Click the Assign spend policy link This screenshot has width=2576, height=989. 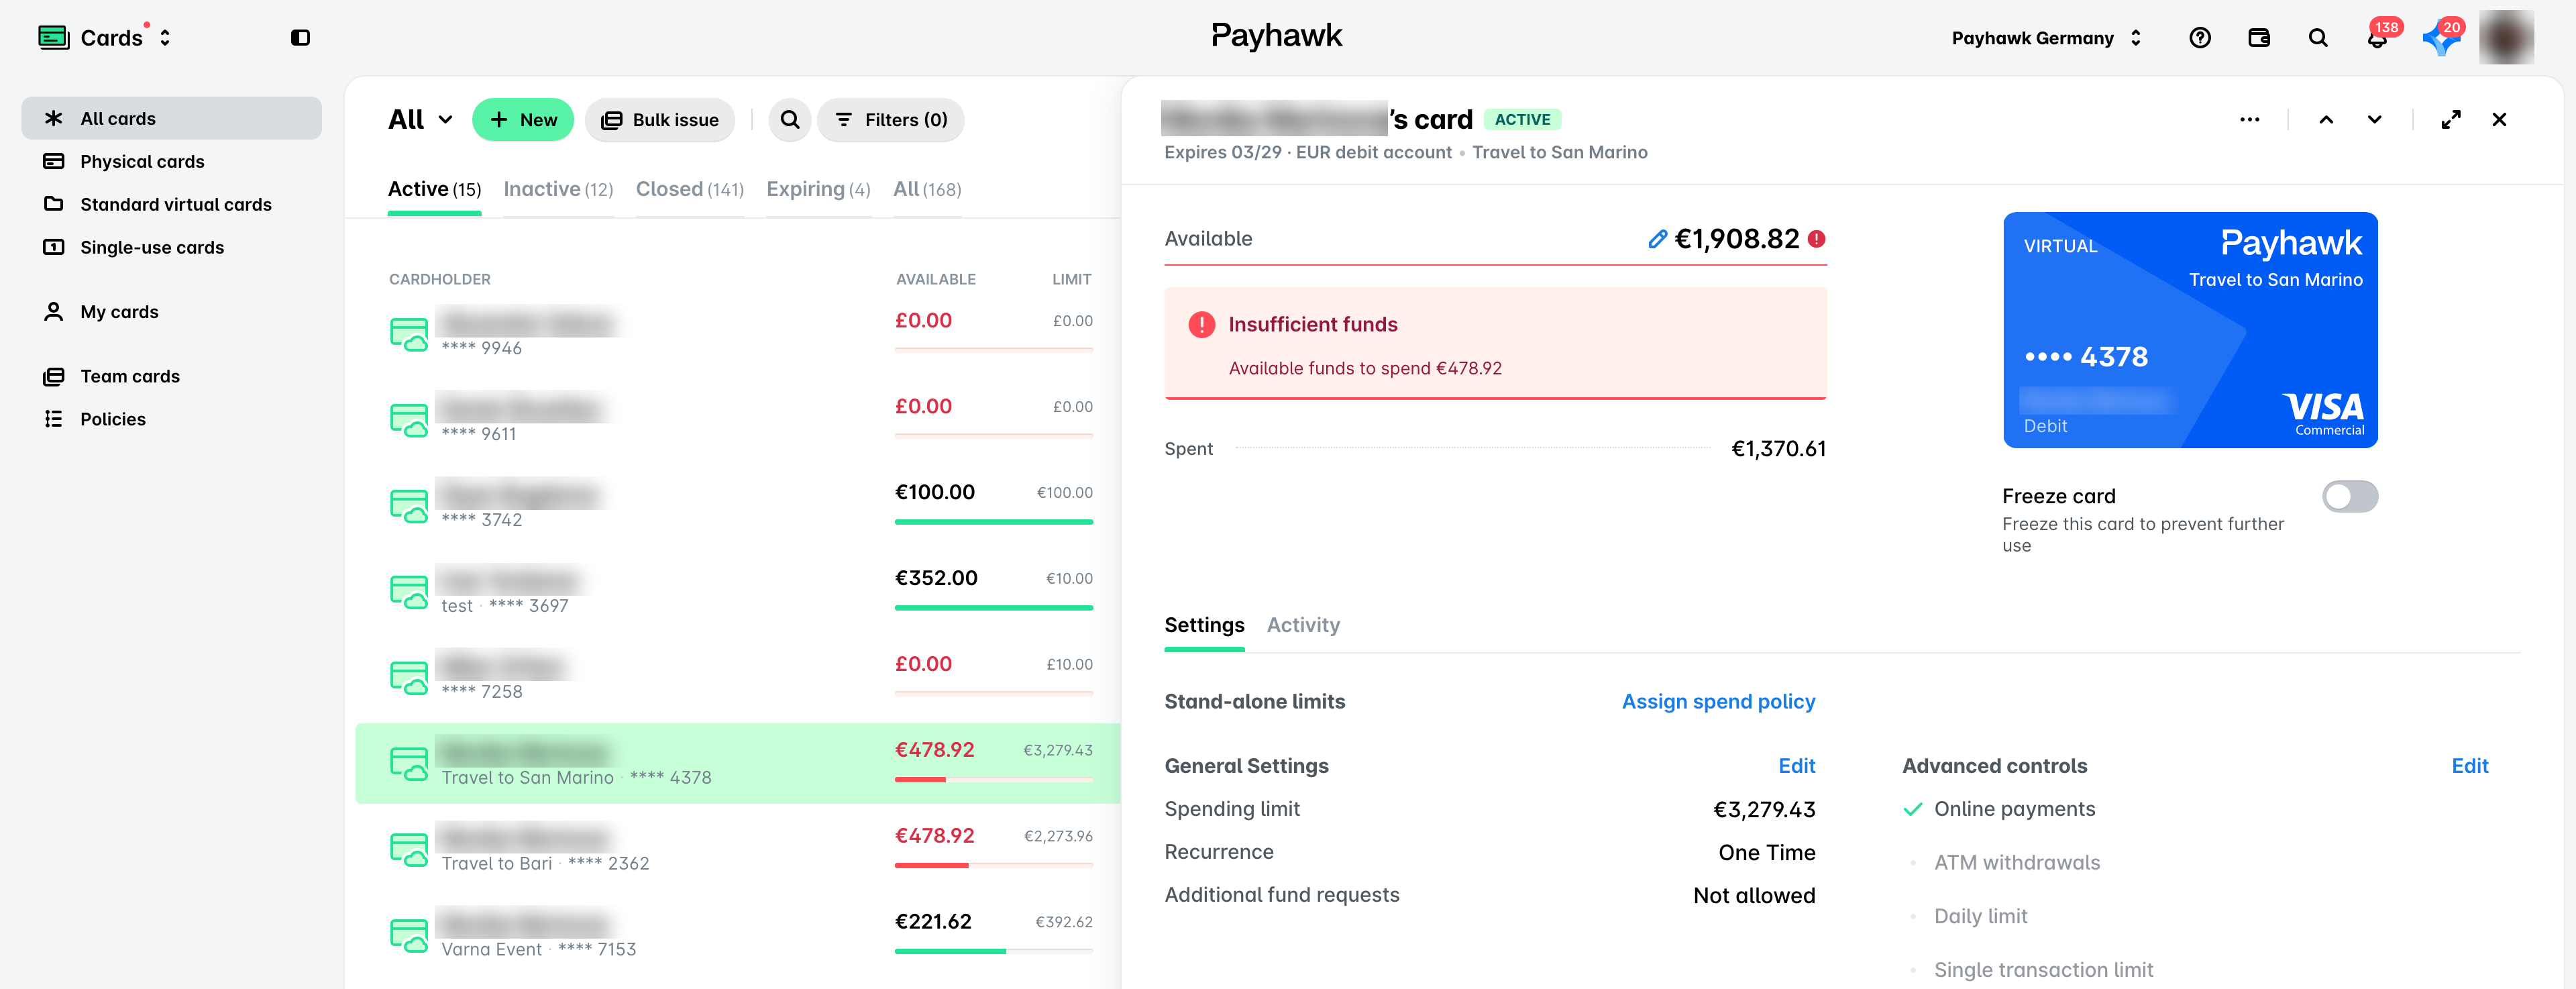(x=1718, y=702)
